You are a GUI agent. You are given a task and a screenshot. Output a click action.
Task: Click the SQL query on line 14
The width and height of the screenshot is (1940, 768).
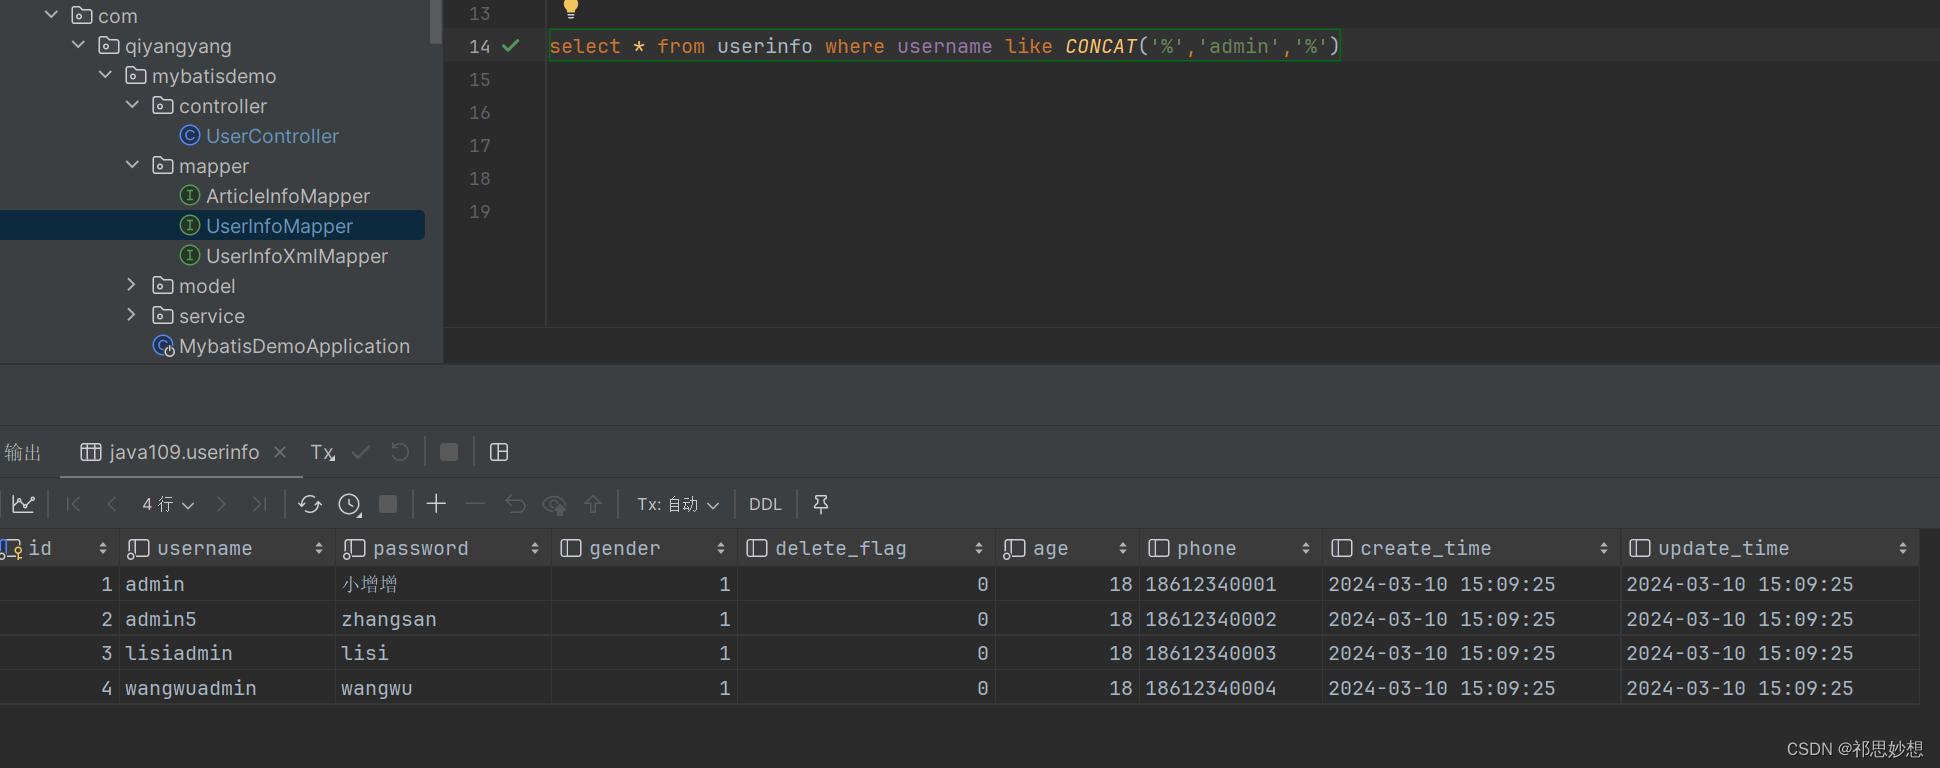(x=944, y=46)
